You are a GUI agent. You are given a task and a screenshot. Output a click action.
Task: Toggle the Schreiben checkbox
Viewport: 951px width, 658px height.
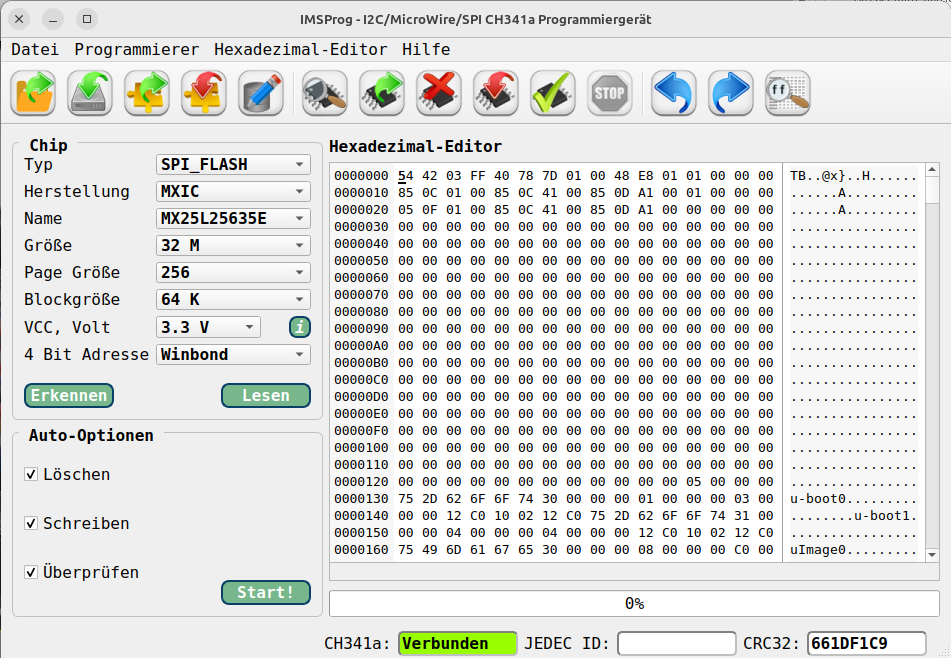pos(31,523)
